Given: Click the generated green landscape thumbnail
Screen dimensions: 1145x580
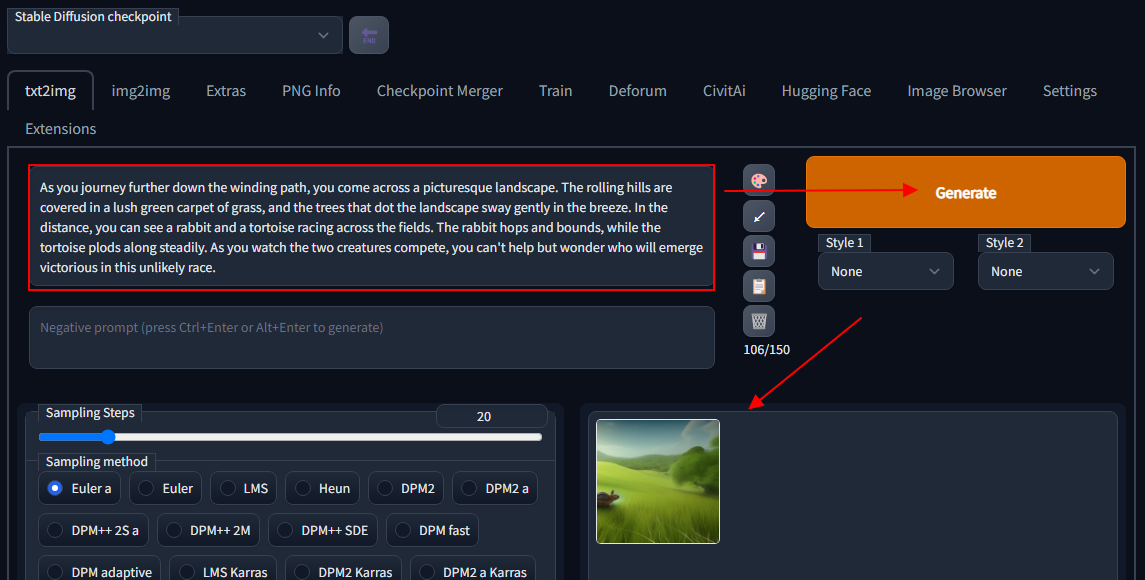Looking at the screenshot, I should (x=658, y=481).
